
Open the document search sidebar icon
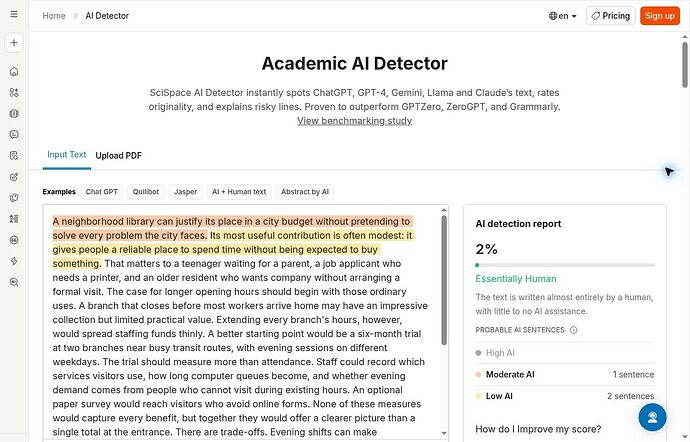pyautogui.click(x=14, y=155)
